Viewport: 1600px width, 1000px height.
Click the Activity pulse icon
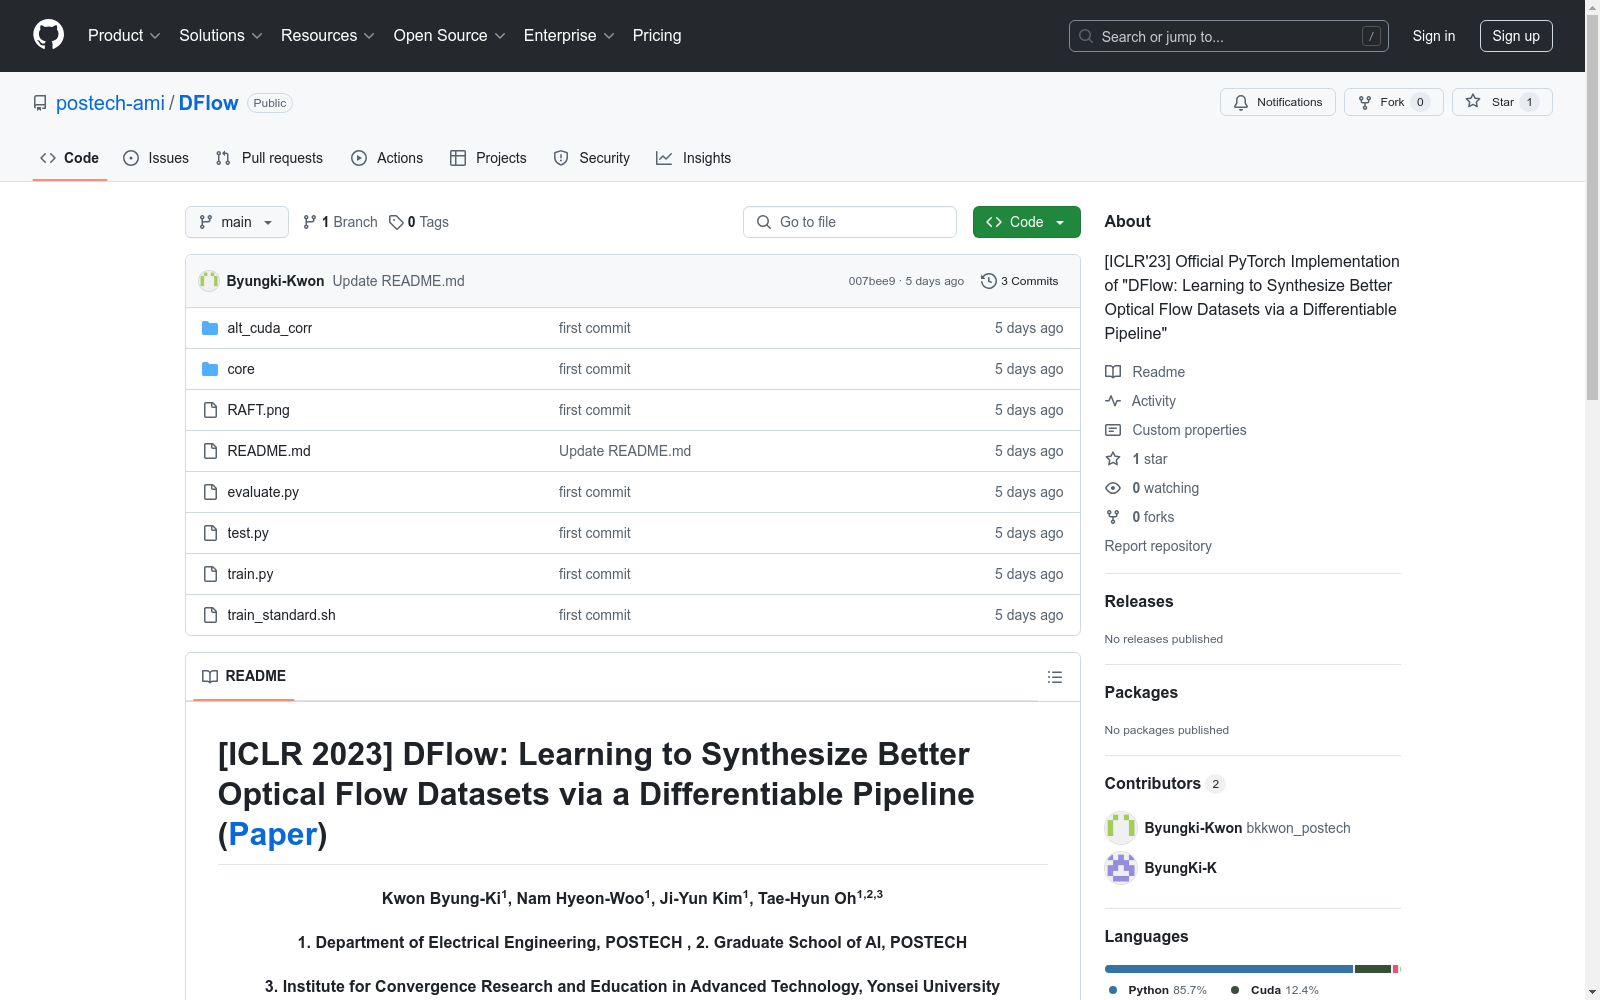[x=1113, y=401]
